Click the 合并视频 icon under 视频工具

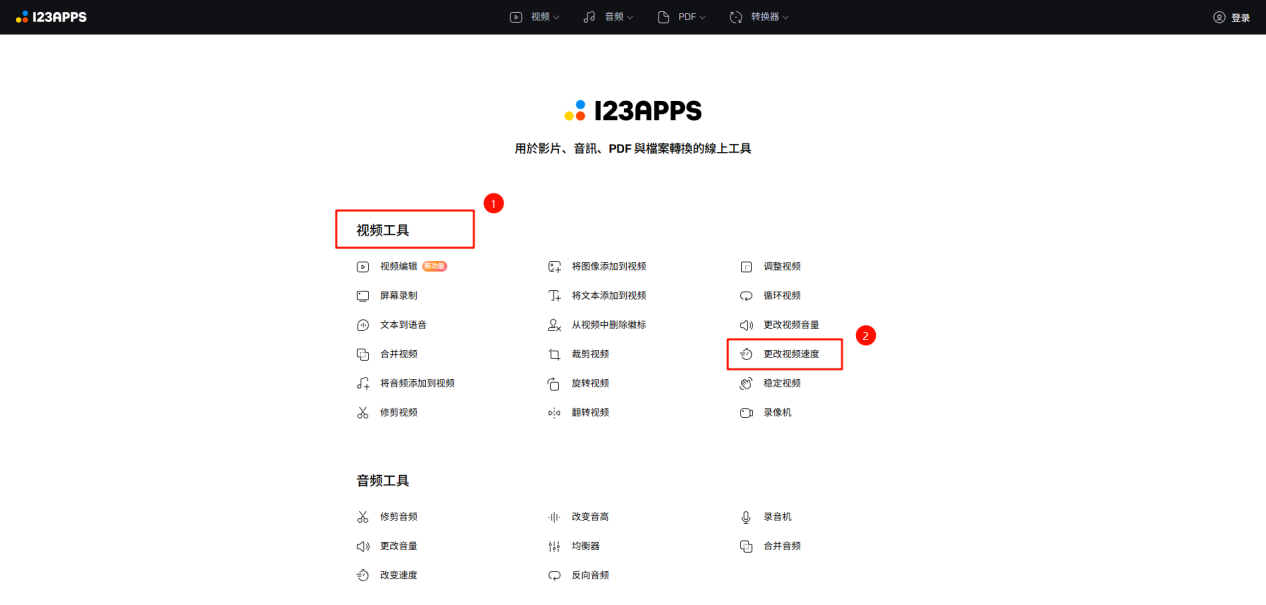tap(363, 354)
